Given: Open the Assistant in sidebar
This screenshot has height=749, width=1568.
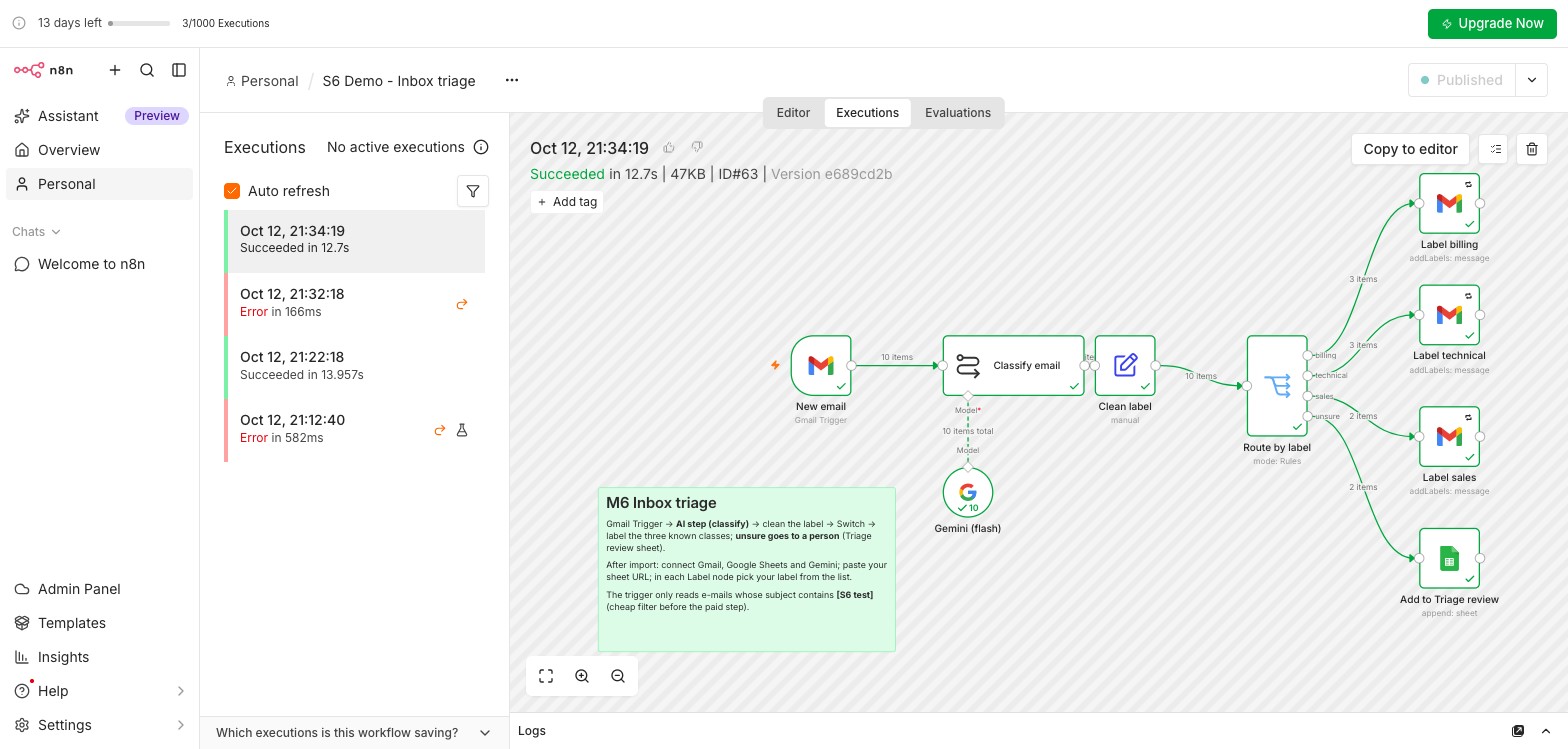Looking at the screenshot, I should (68, 116).
